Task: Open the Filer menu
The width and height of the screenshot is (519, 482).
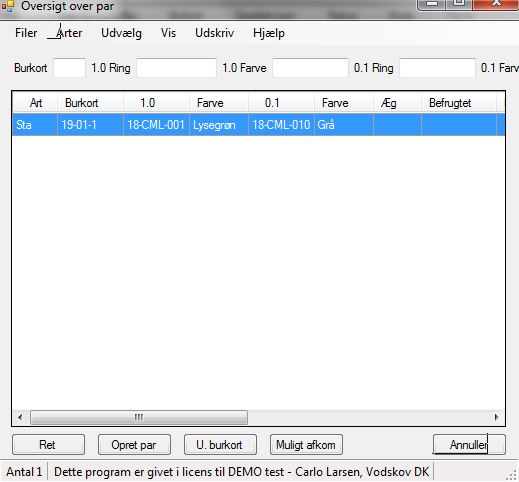Action: [26, 33]
